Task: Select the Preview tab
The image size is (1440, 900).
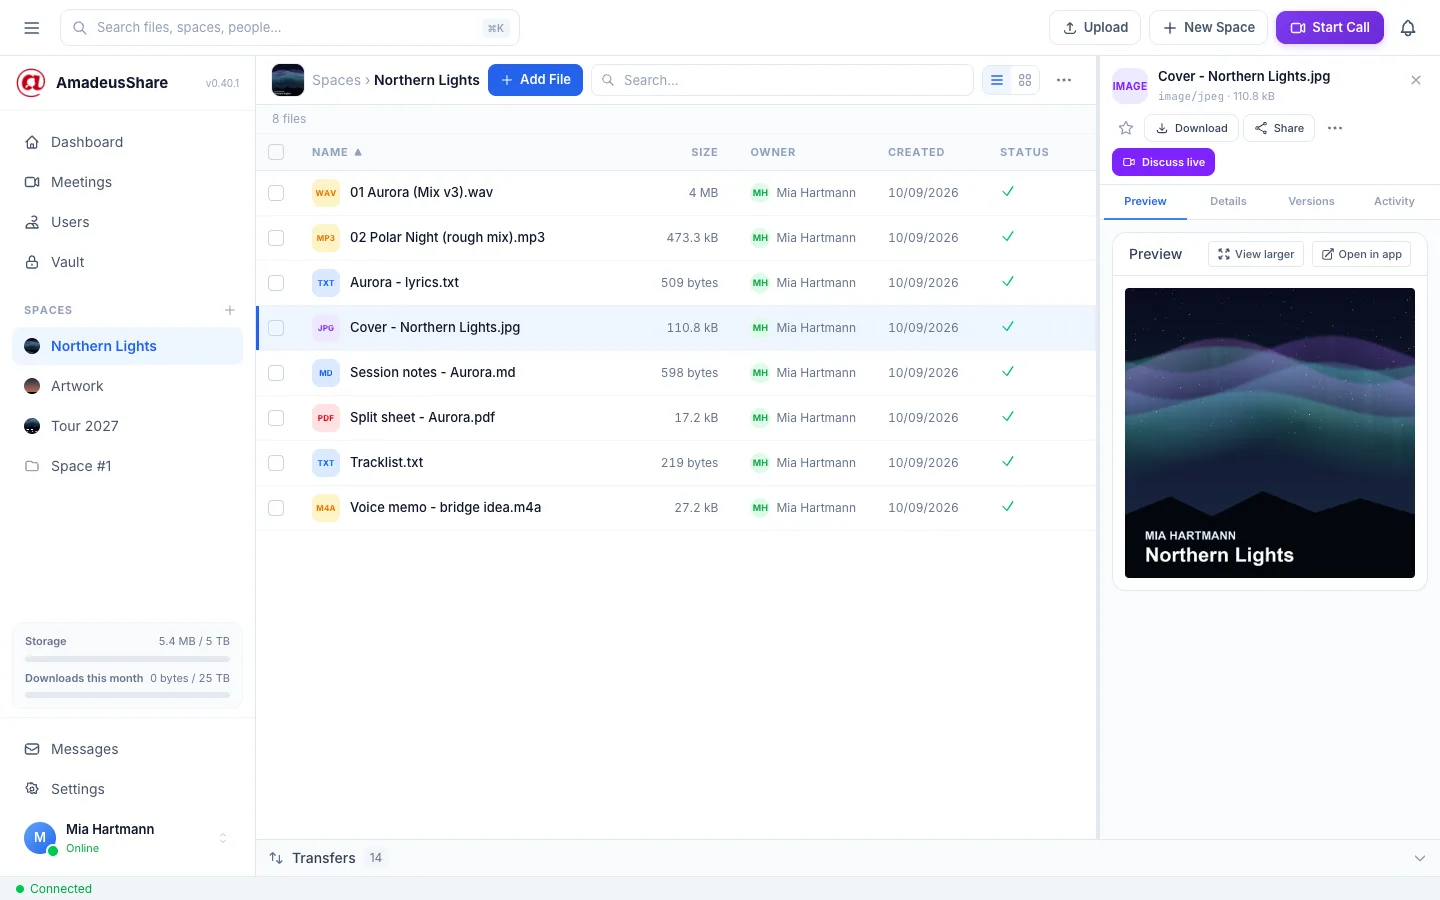Action: (x=1145, y=201)
